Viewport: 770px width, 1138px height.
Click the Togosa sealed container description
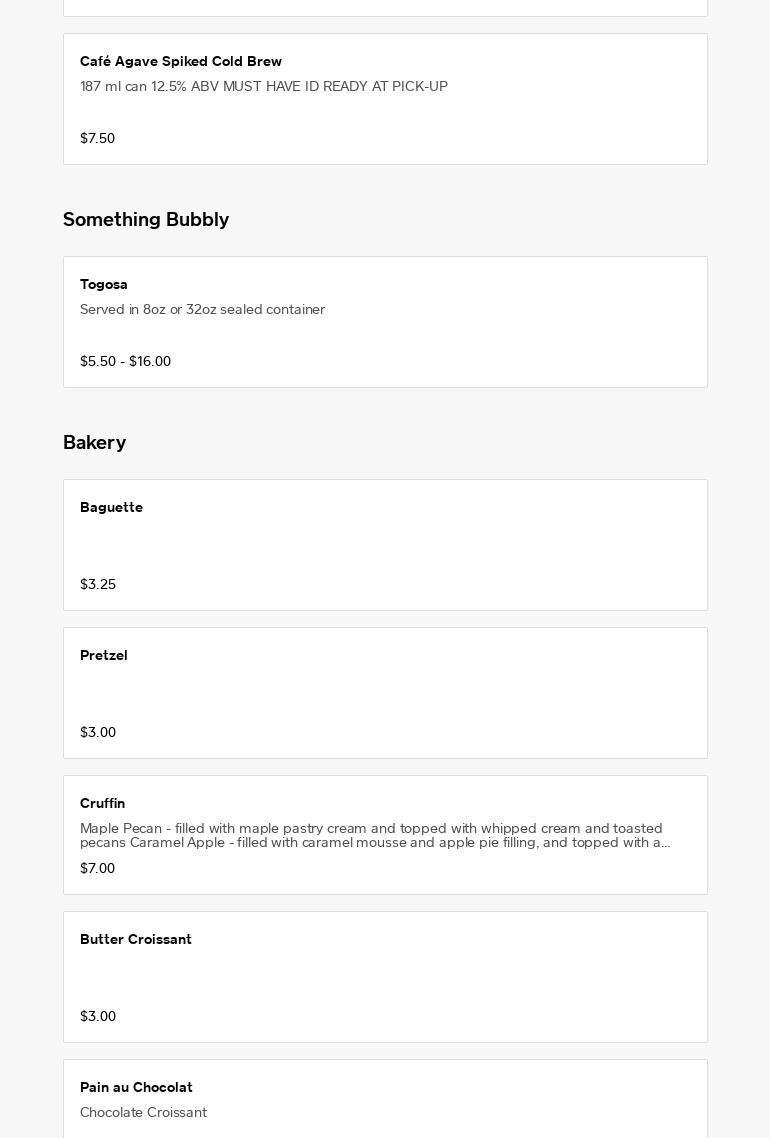click(x=202, y=310)
